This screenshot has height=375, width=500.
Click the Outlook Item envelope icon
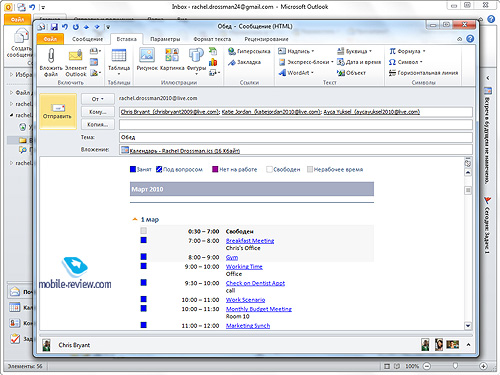pos(76,55)
